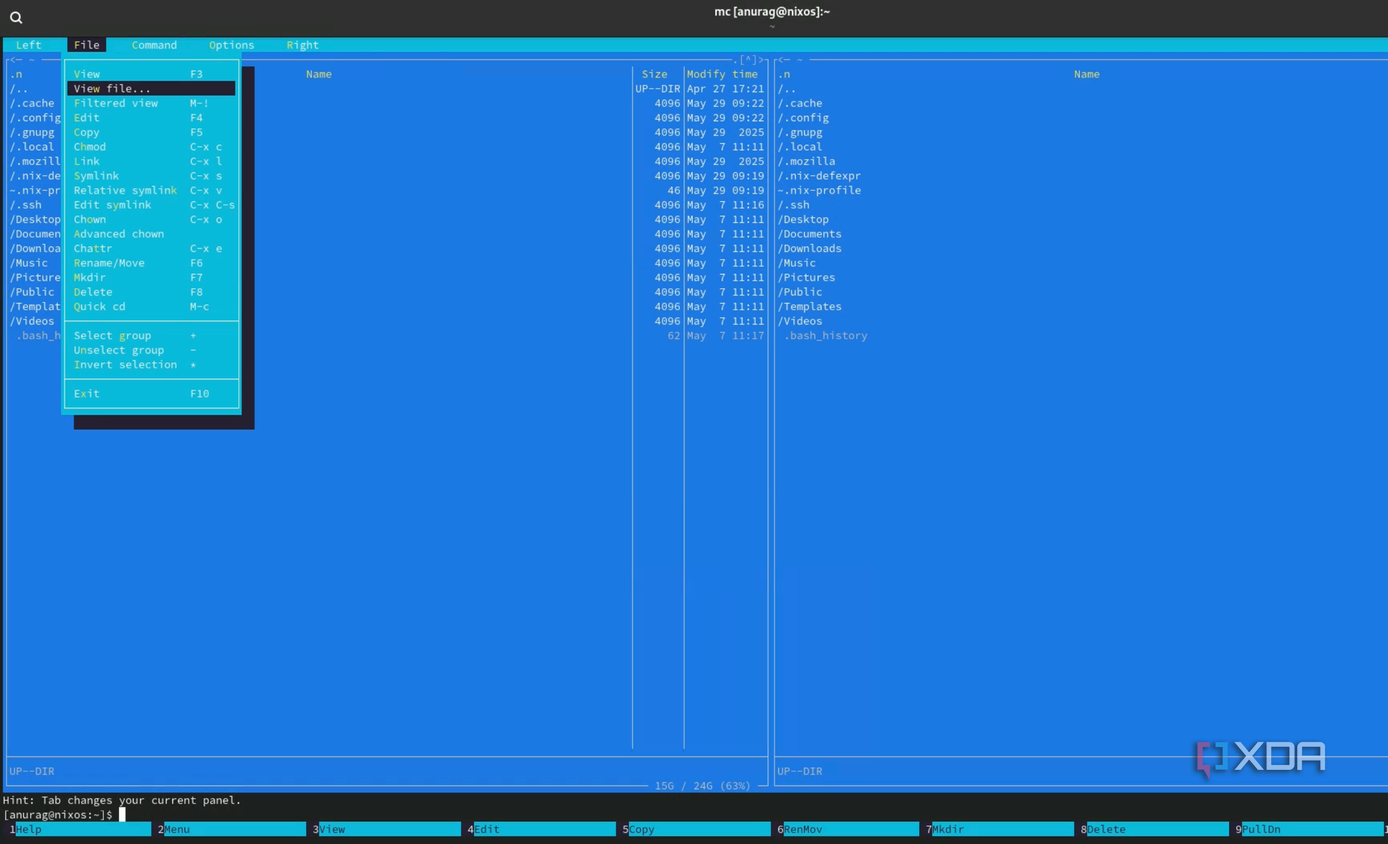Open the Options menu
This screenshot has width=1388, height=844.
[x=231, y=45]
